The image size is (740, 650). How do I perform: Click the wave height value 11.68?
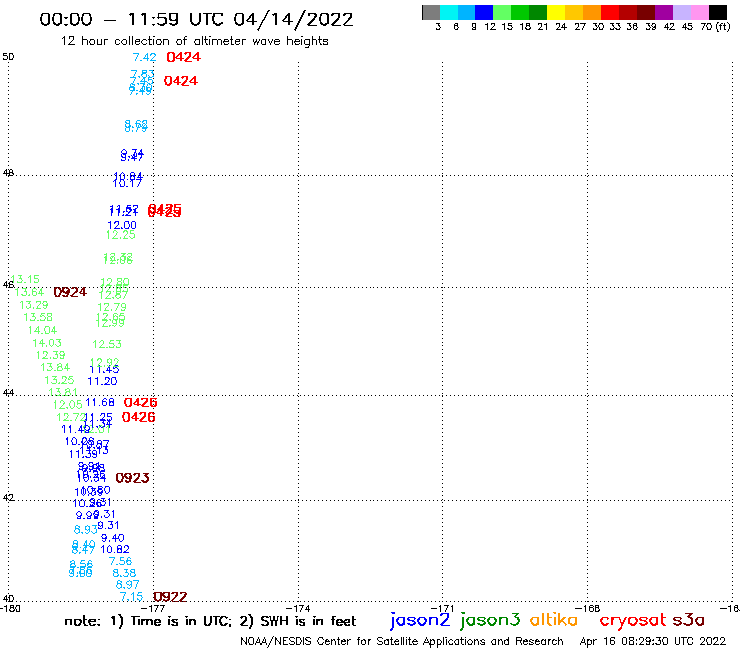pyautogui.click(x=100, y=402)
